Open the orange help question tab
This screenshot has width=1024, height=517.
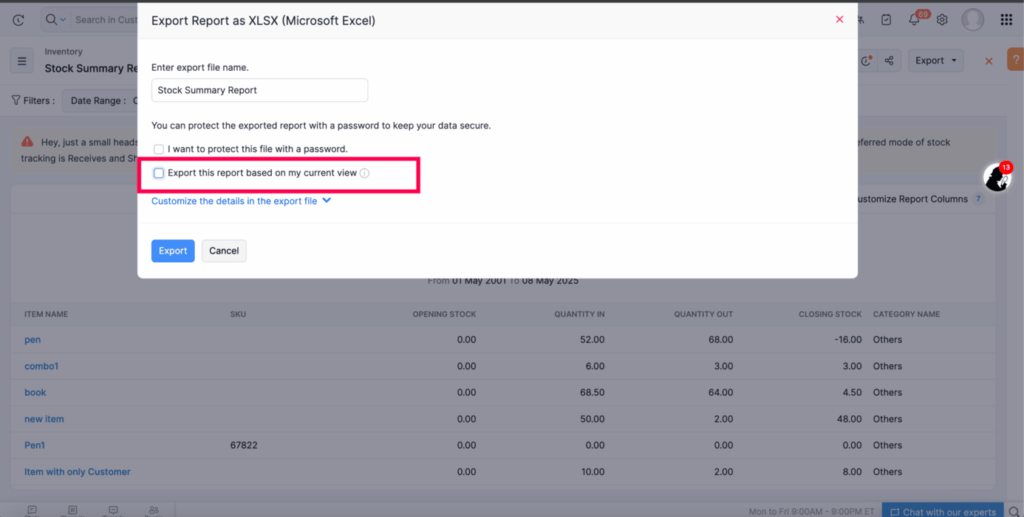pyautogui.click(x=1016, y=60)
